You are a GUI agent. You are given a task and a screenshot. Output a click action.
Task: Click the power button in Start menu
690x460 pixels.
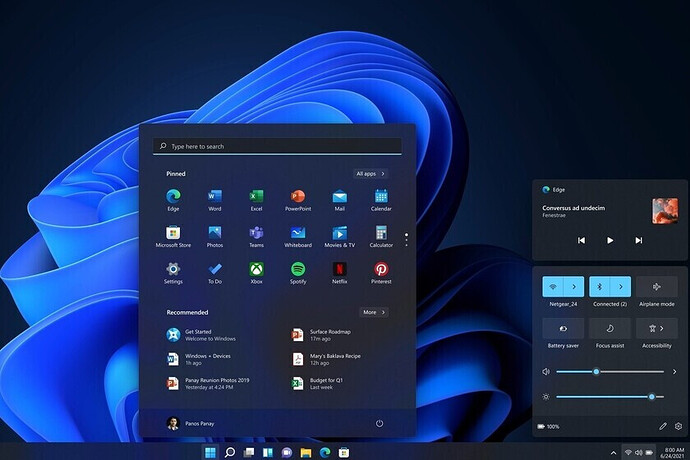[379, 423]
